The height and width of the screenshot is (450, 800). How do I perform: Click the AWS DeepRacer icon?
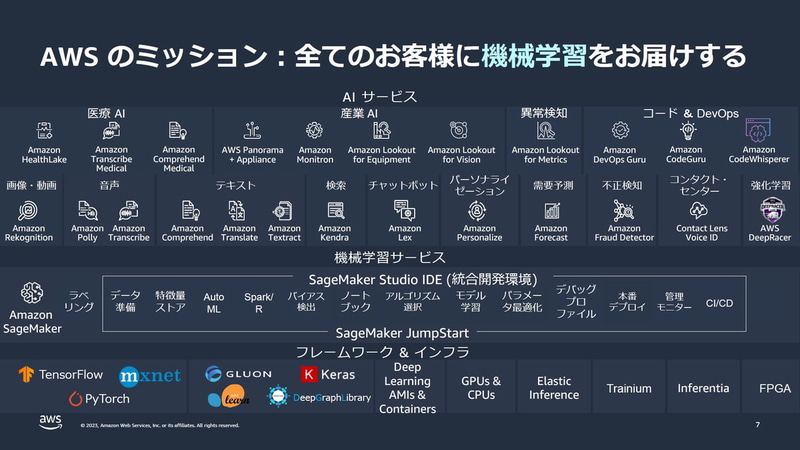pyautogui.click(x=772, y=210)
